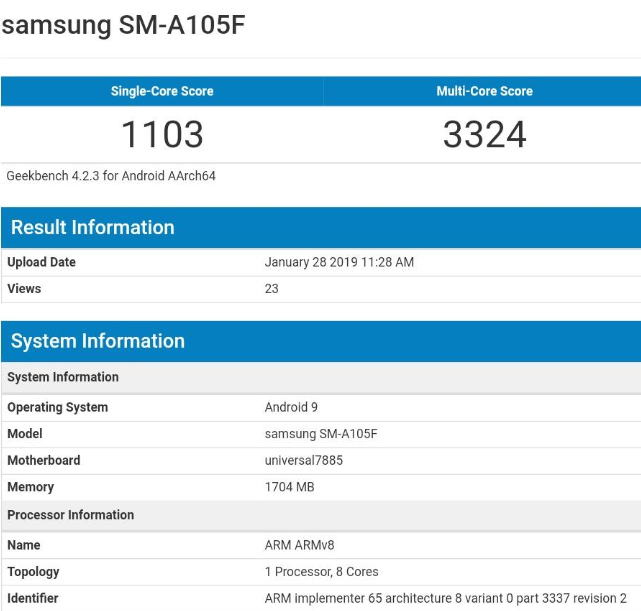Click the Processor Information subheader row

tap(321, 515)
